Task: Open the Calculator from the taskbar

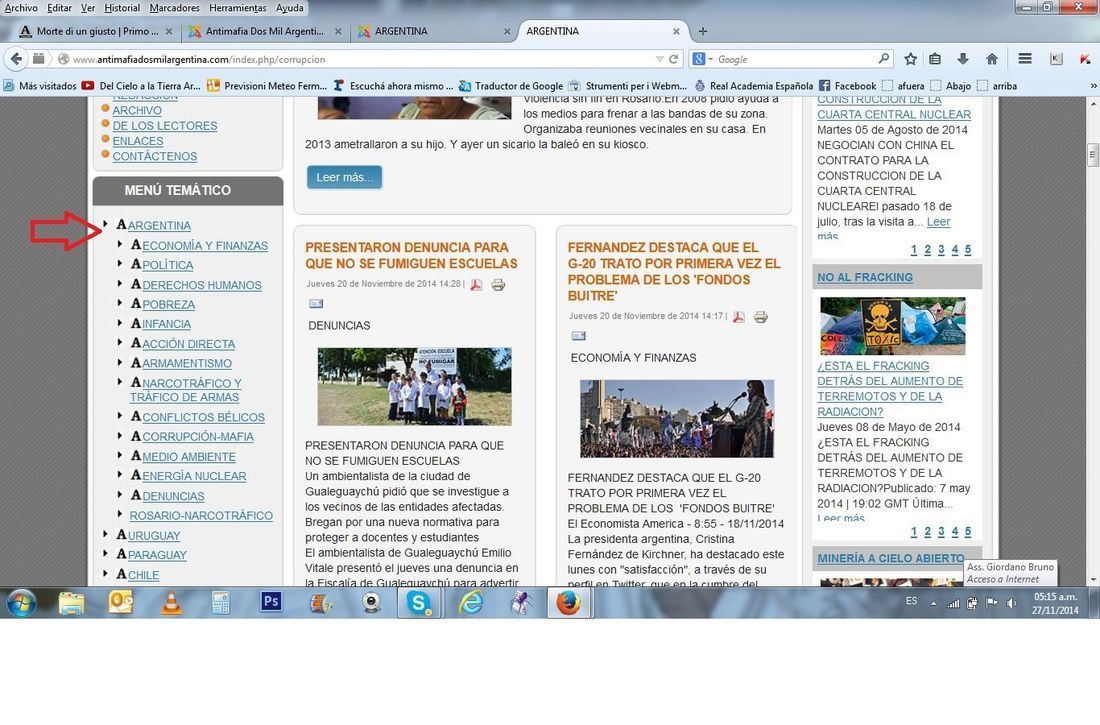Action: click(221, 603)
